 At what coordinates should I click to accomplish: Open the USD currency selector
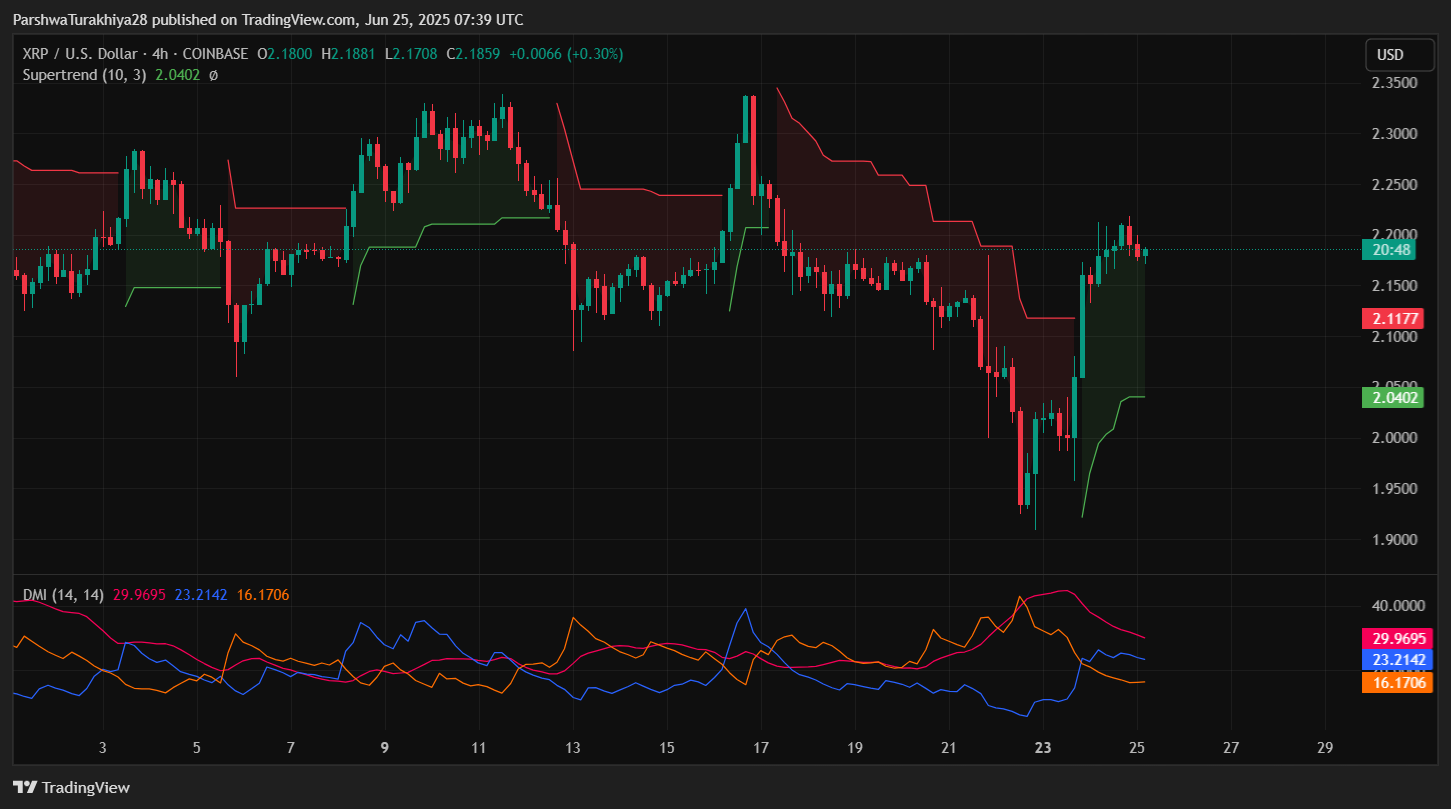pyautogui.click(x=1391, y=55)
